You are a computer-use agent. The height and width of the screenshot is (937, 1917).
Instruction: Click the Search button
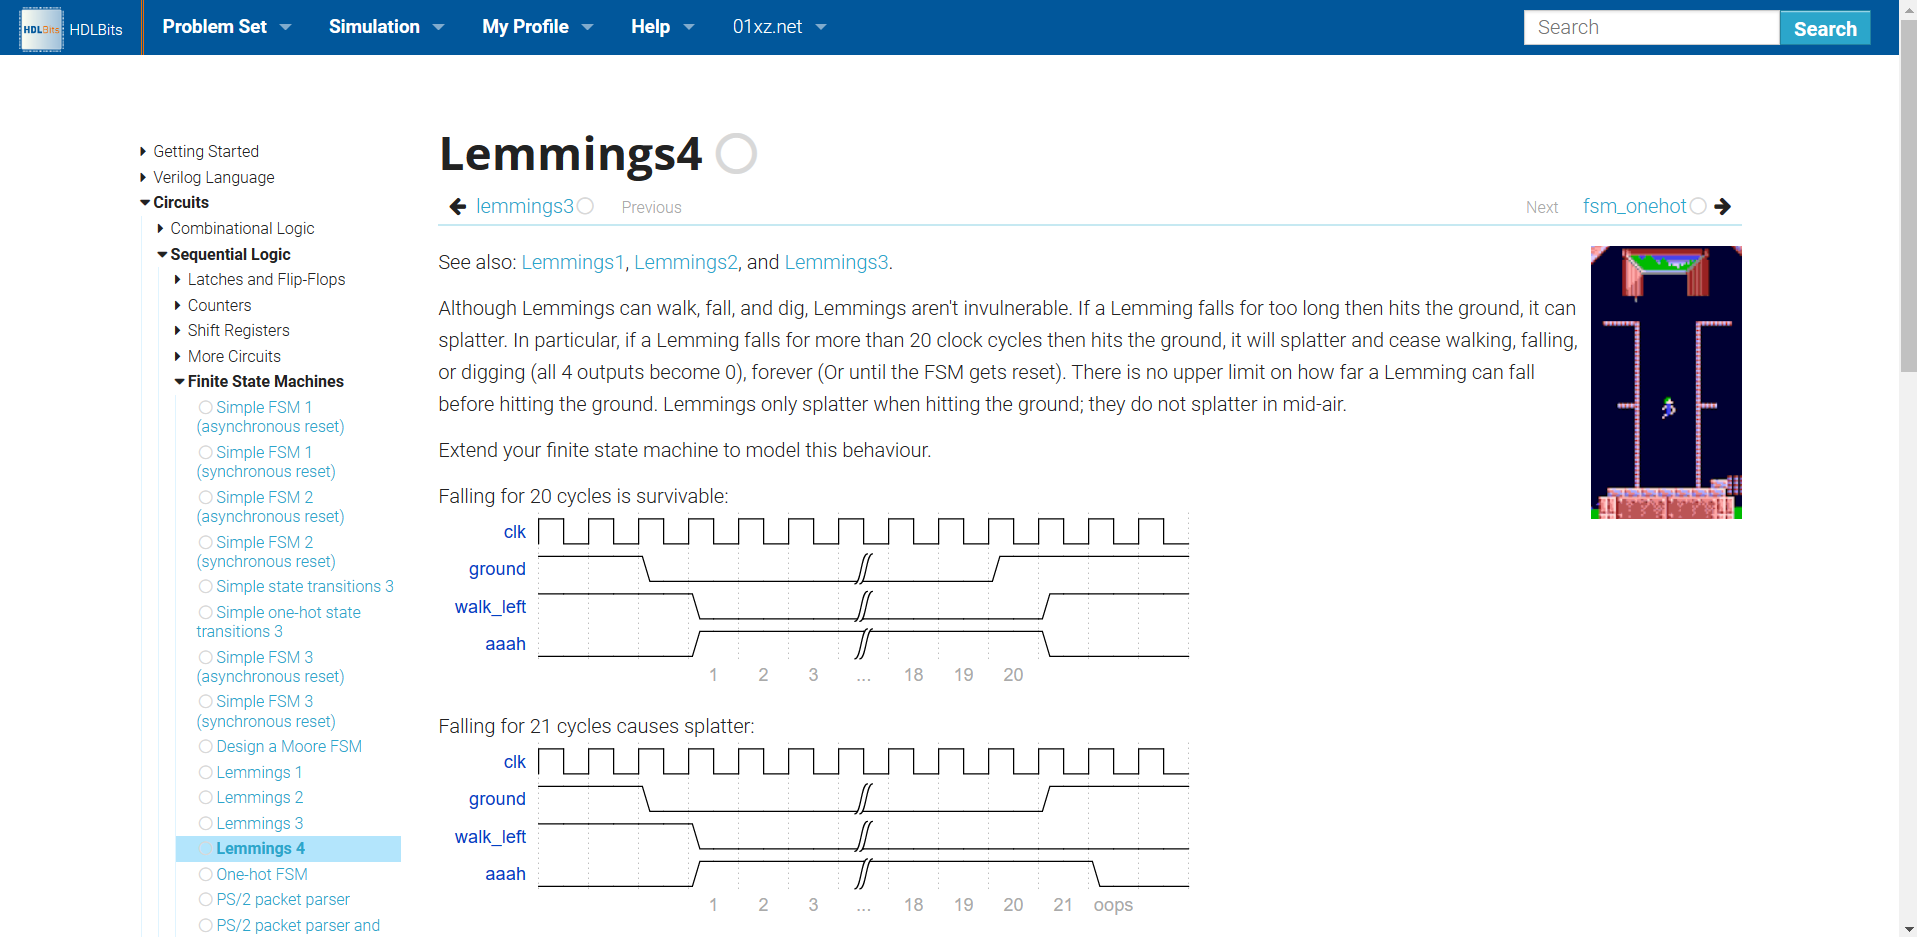point(1825,28)
